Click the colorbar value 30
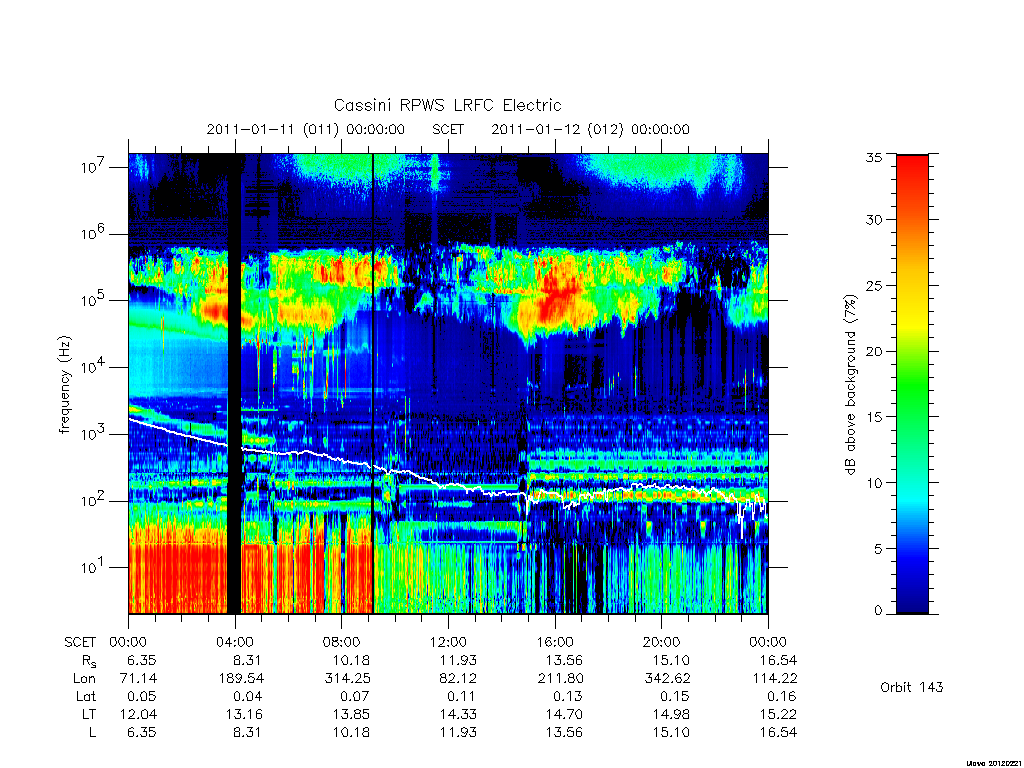 (x=874, y=219)
